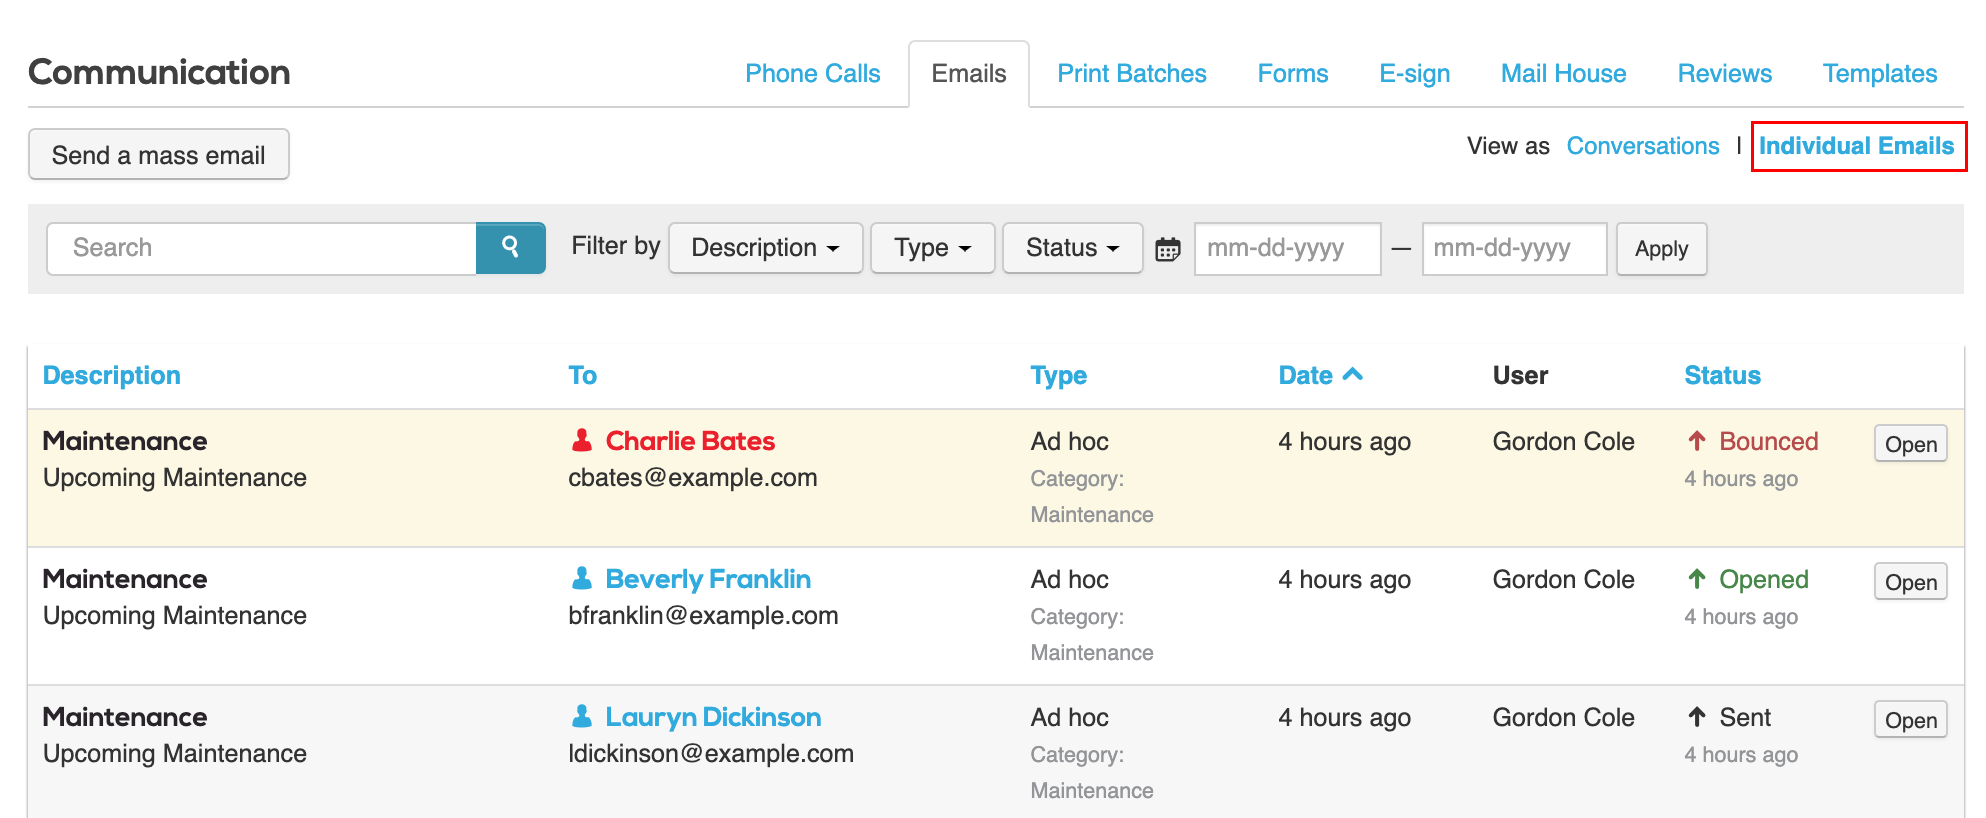The image size is (1986, 818).
Task: Sort by To column header
Action: point(582,375)
